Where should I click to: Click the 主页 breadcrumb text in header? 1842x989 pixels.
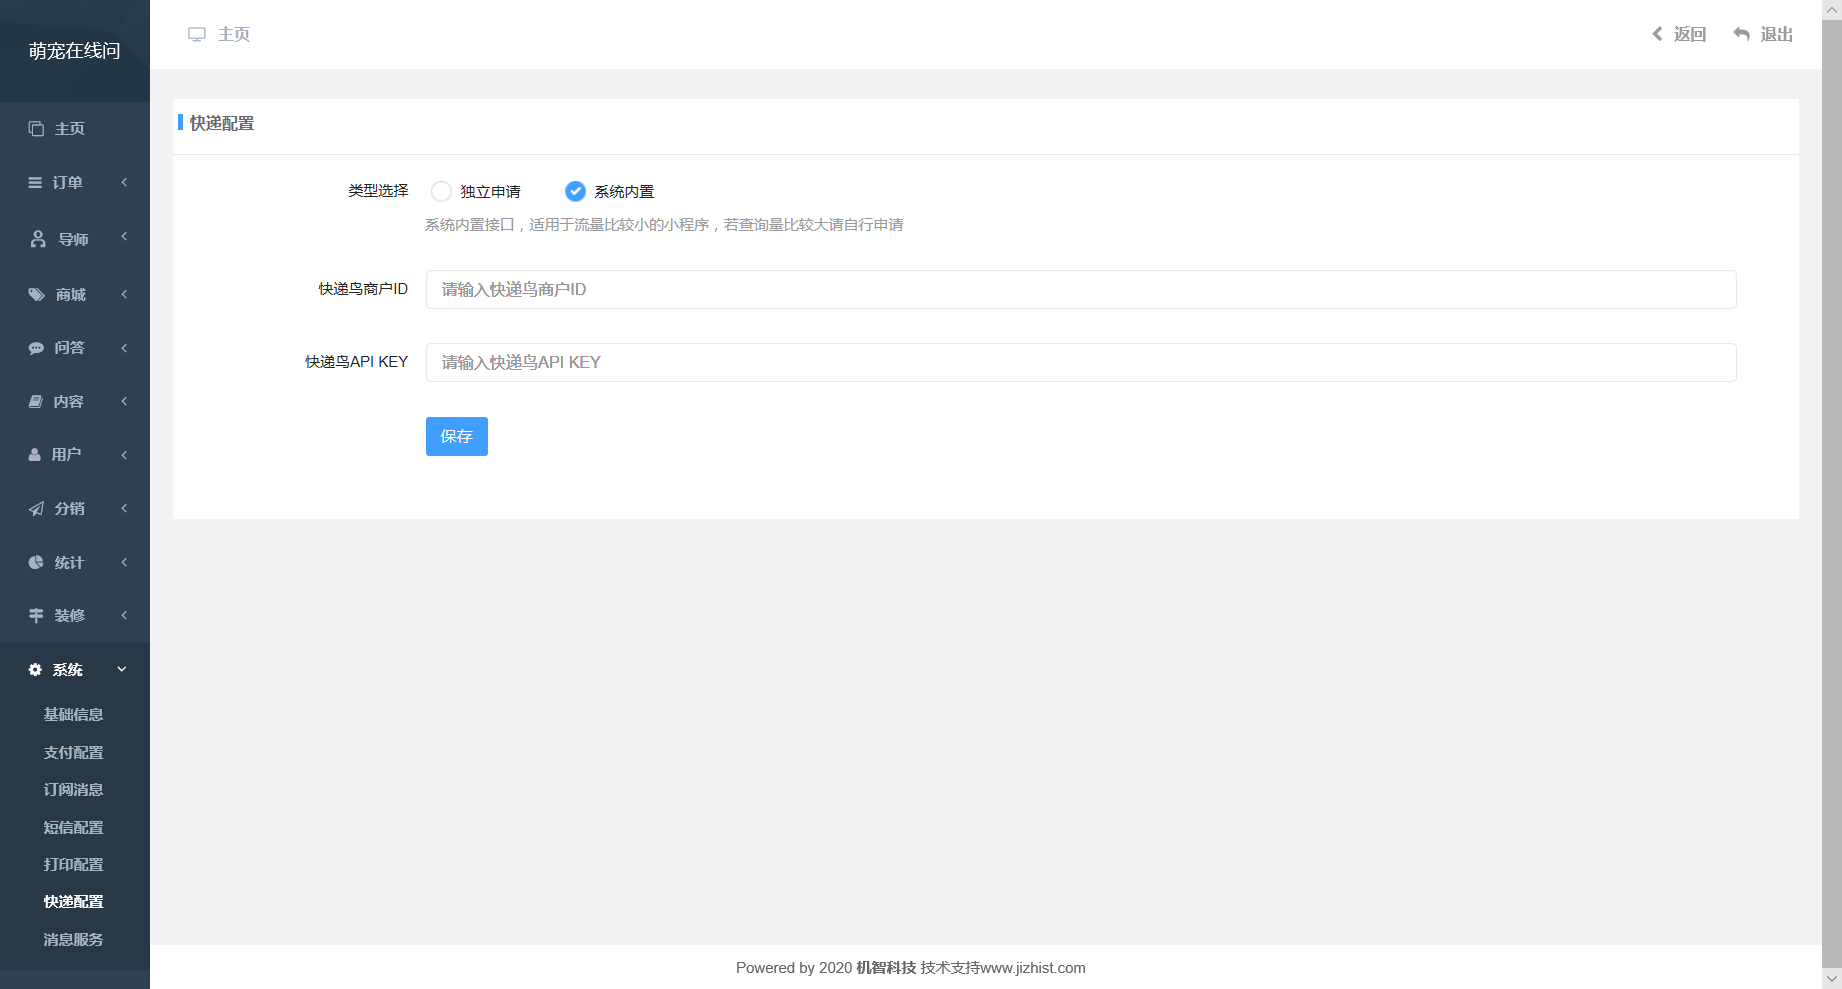(234, 34)
